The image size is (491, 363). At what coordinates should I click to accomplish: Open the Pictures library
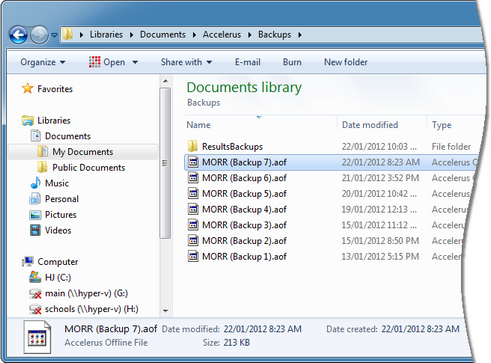[x=61, y=215]
